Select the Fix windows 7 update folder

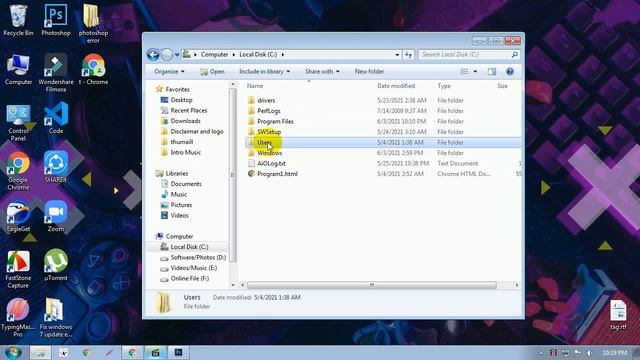point(56,318)
